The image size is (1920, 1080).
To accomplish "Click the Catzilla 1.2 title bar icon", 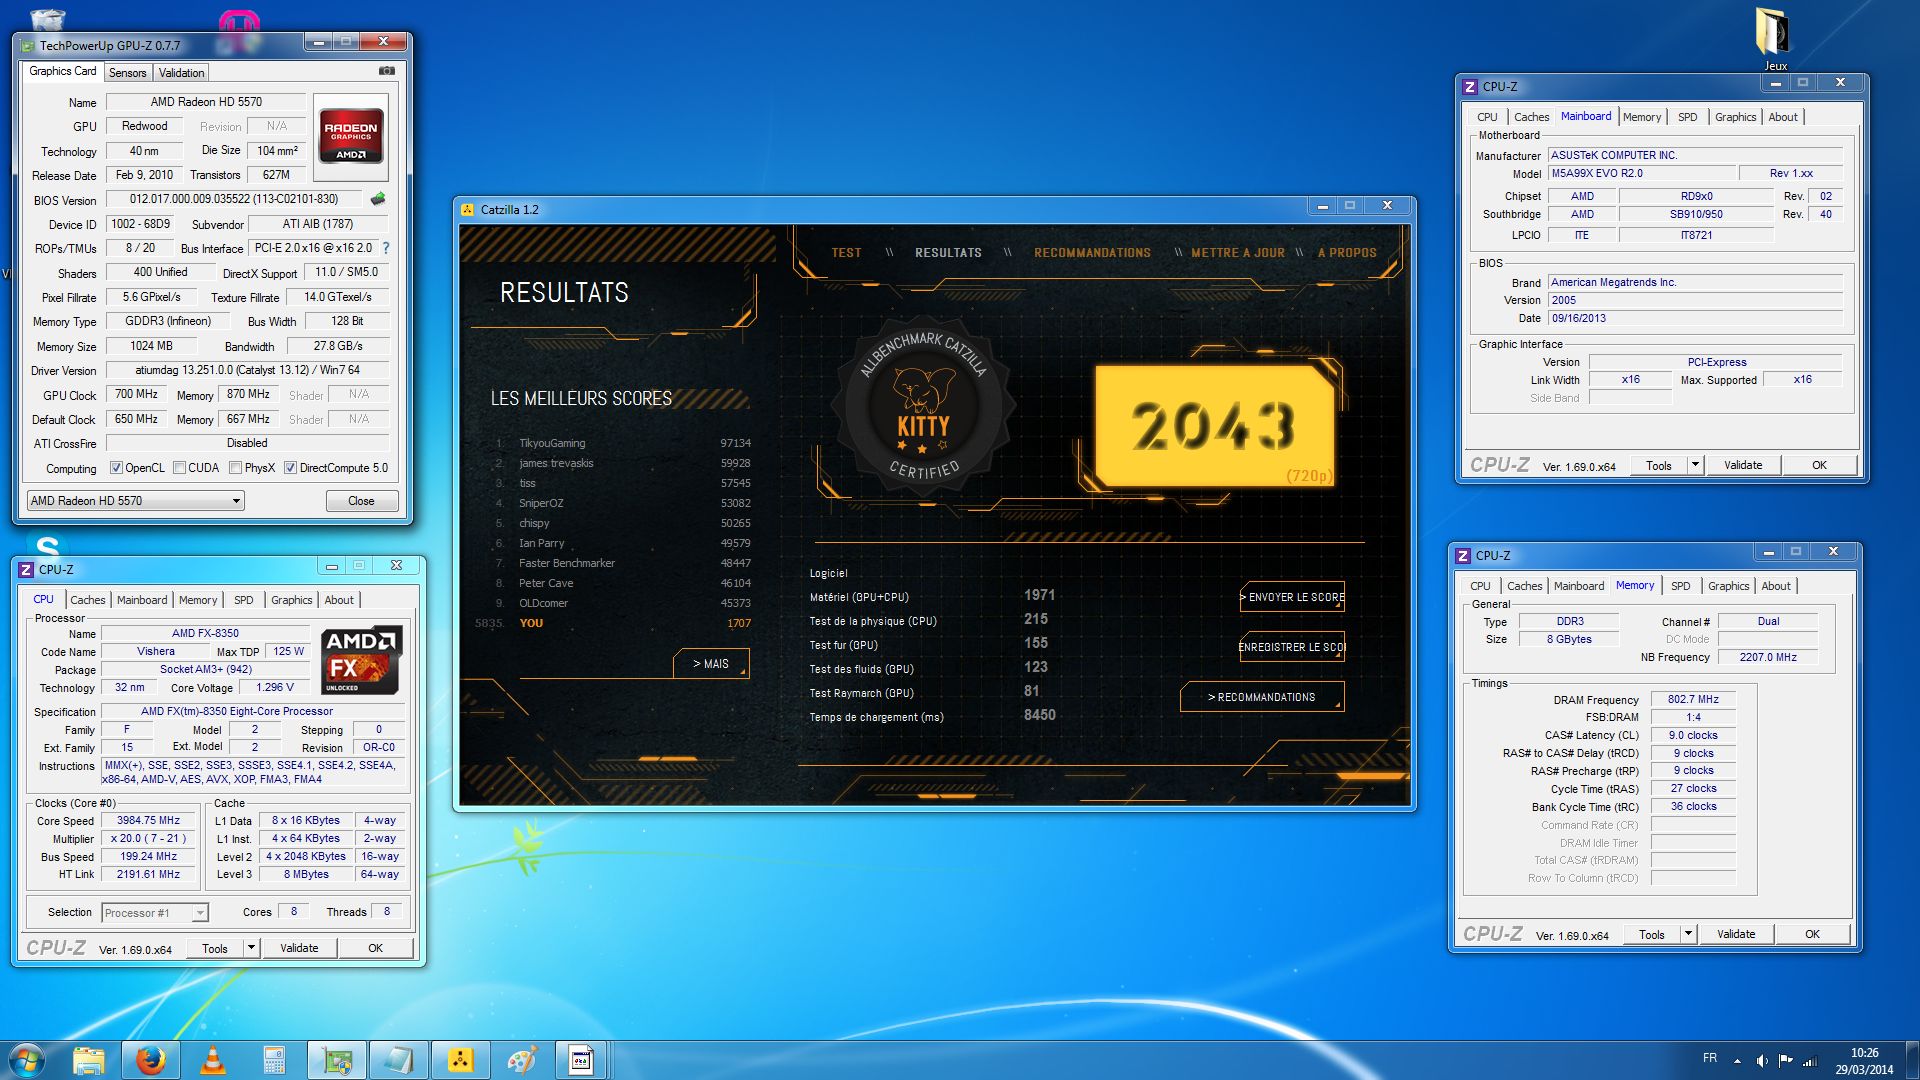I will coord(468,209).
